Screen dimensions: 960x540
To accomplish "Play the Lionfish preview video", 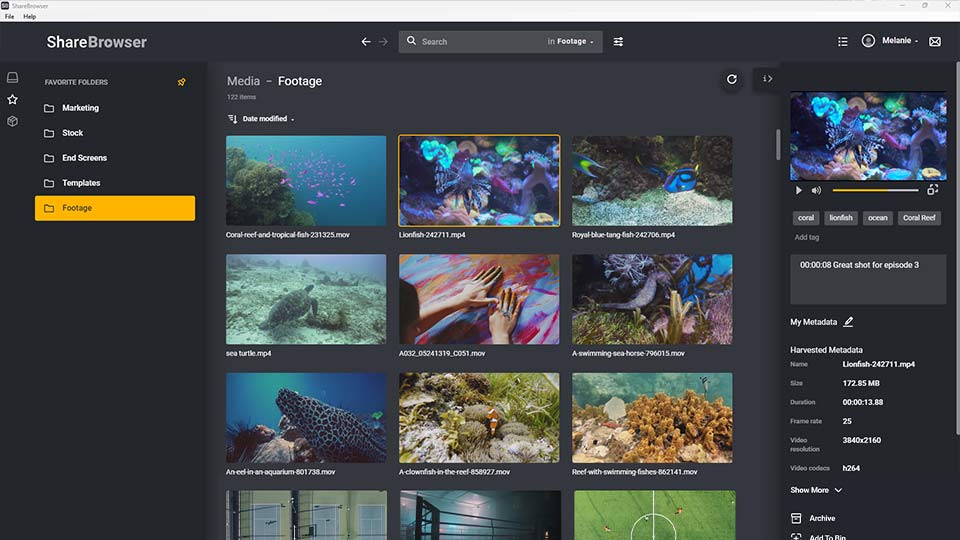I will pyautogui.click(x=798, y=190).
